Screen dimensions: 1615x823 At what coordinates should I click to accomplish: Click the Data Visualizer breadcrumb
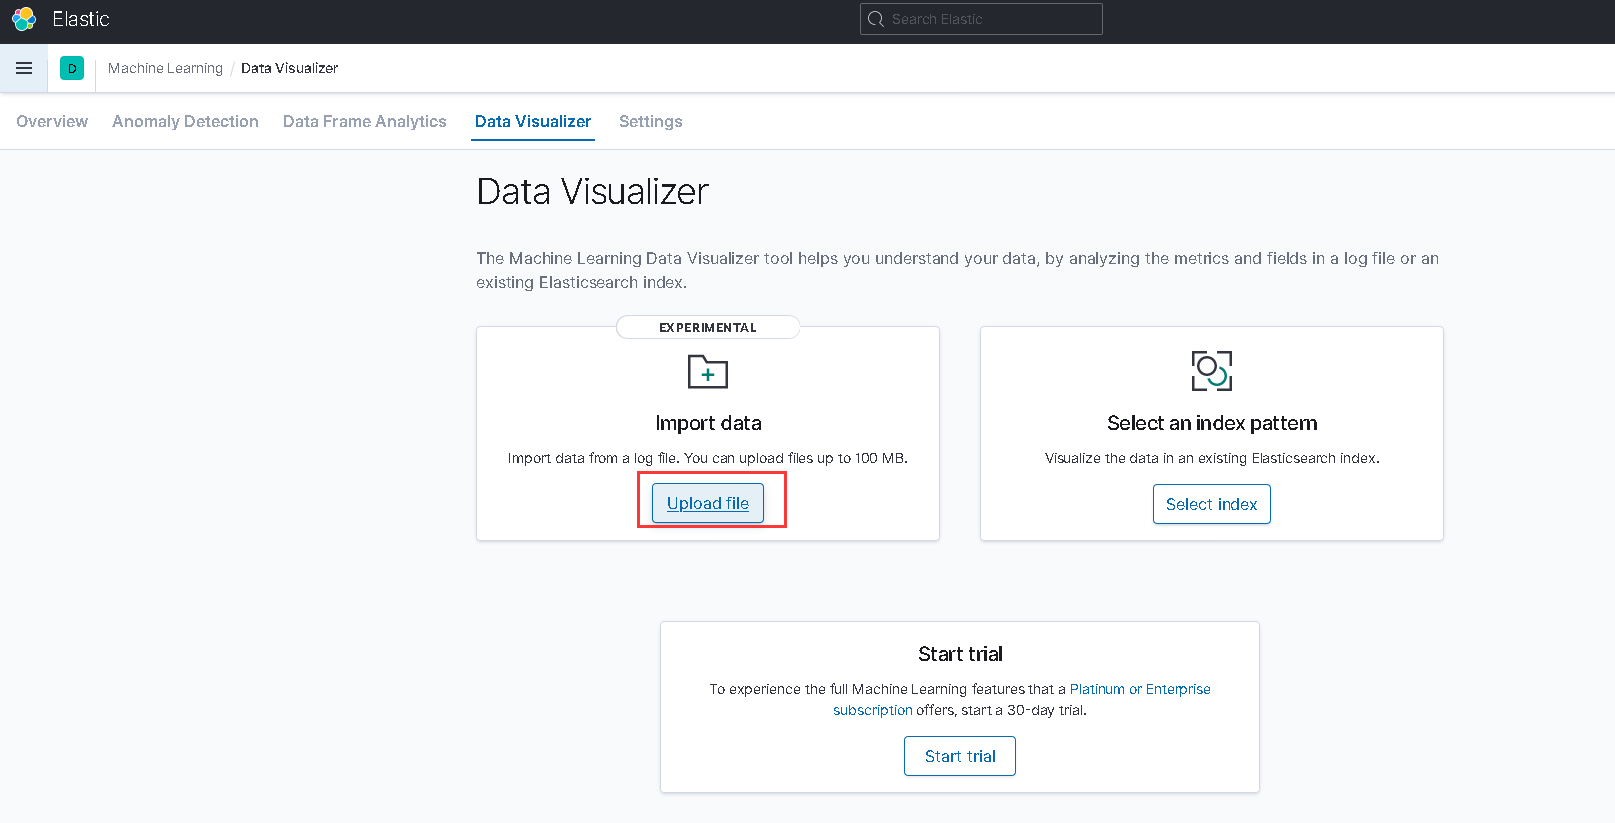(289, 68)
